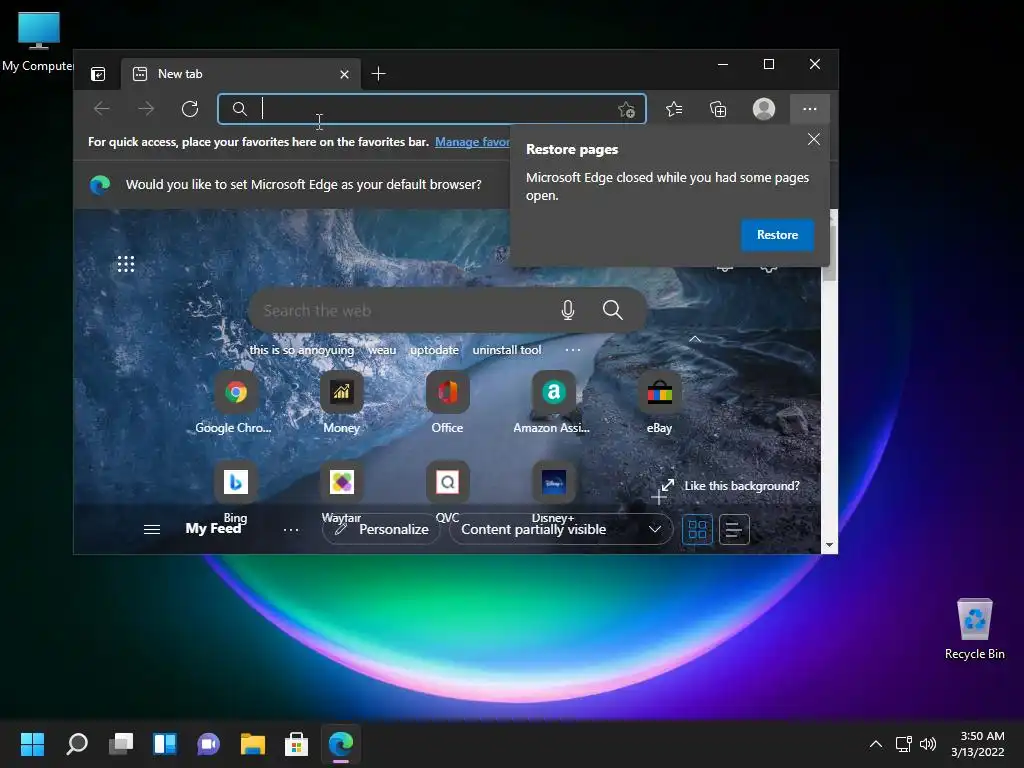Open the app launcher grid icon
The height and width of the screenshot is (768, 1024).
click(x=126, y=264)
